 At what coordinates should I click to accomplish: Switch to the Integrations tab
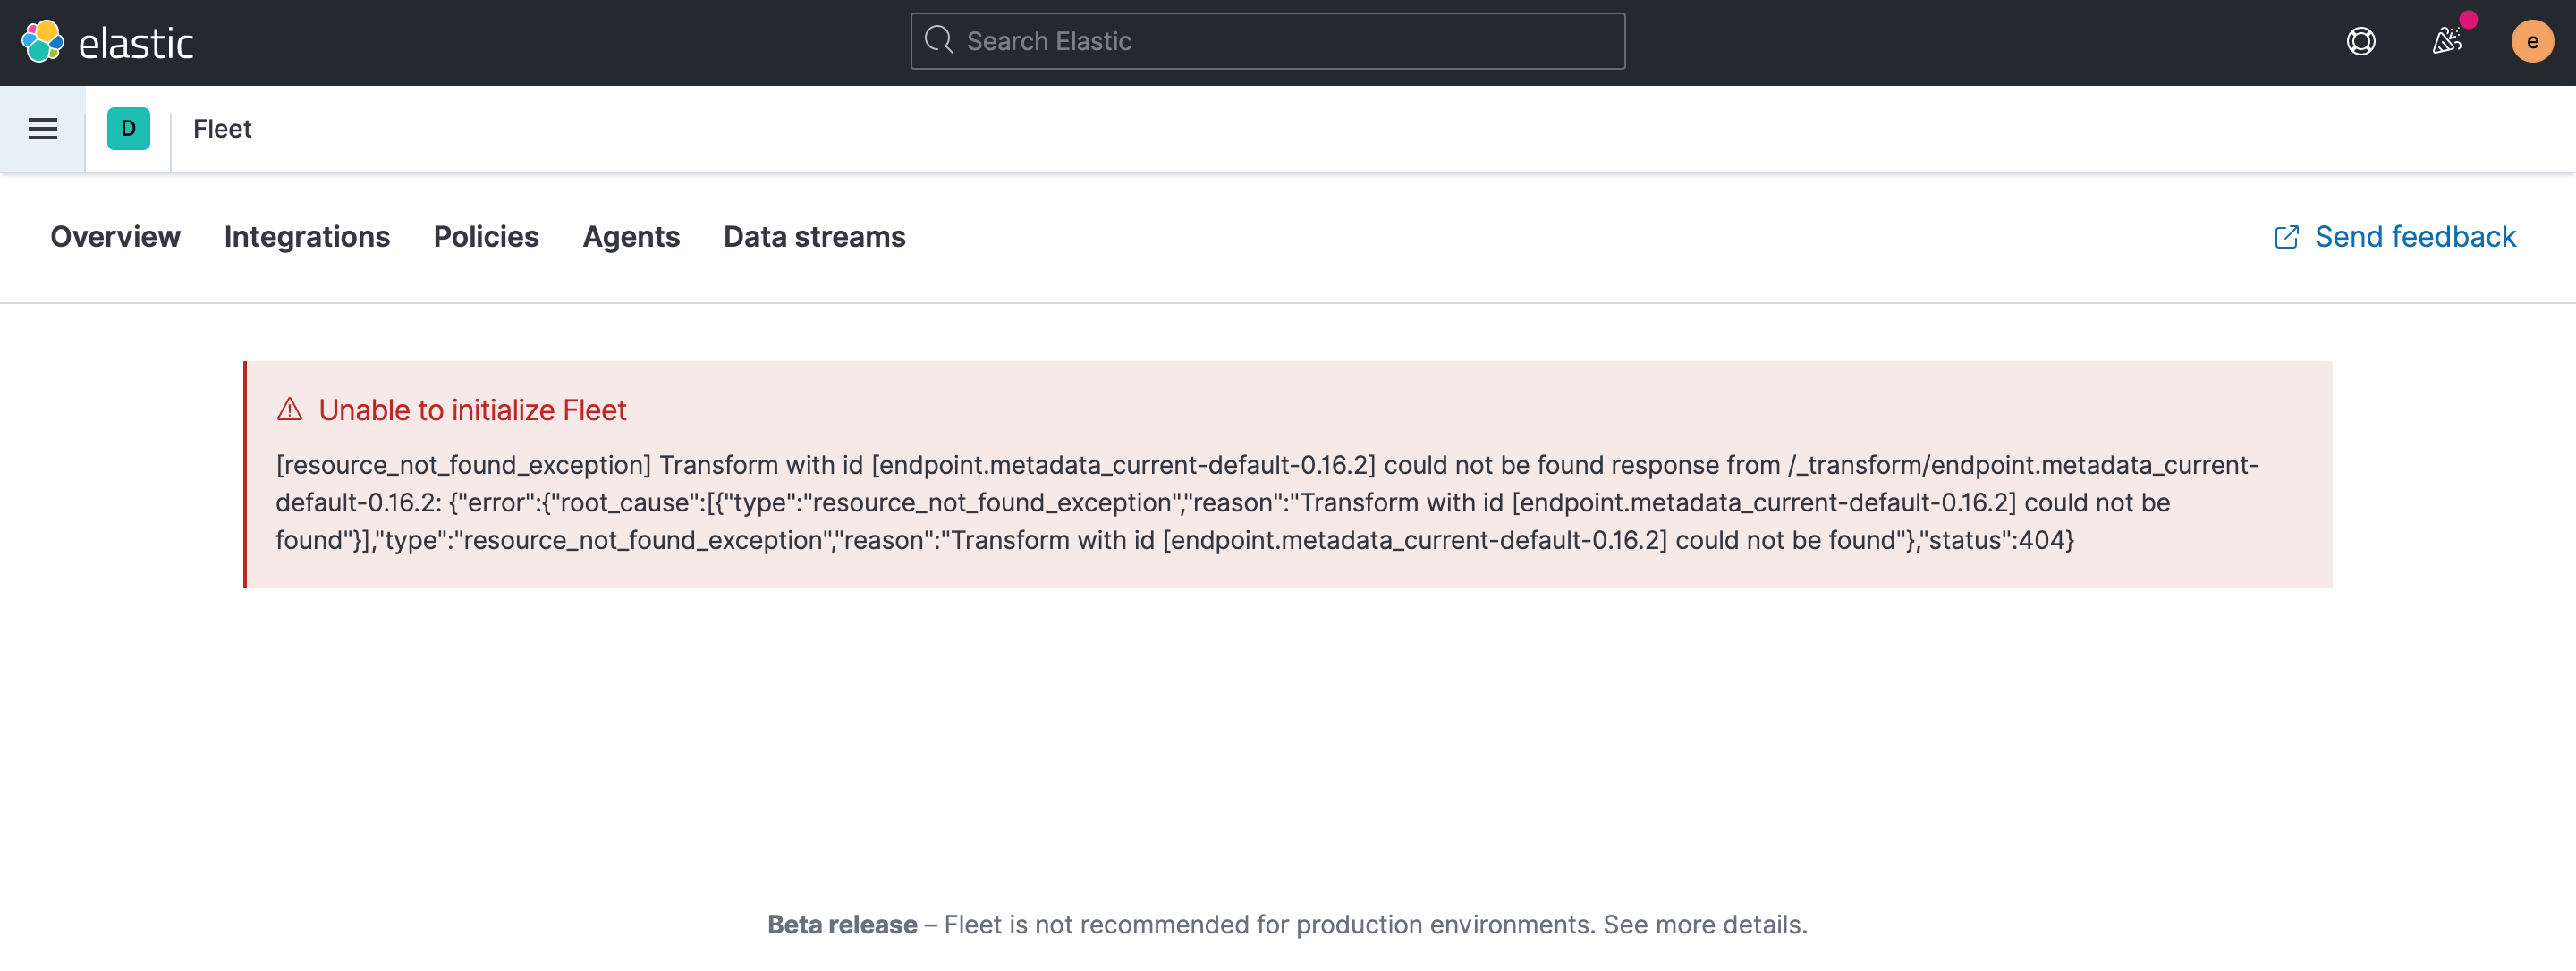(307, 236)
